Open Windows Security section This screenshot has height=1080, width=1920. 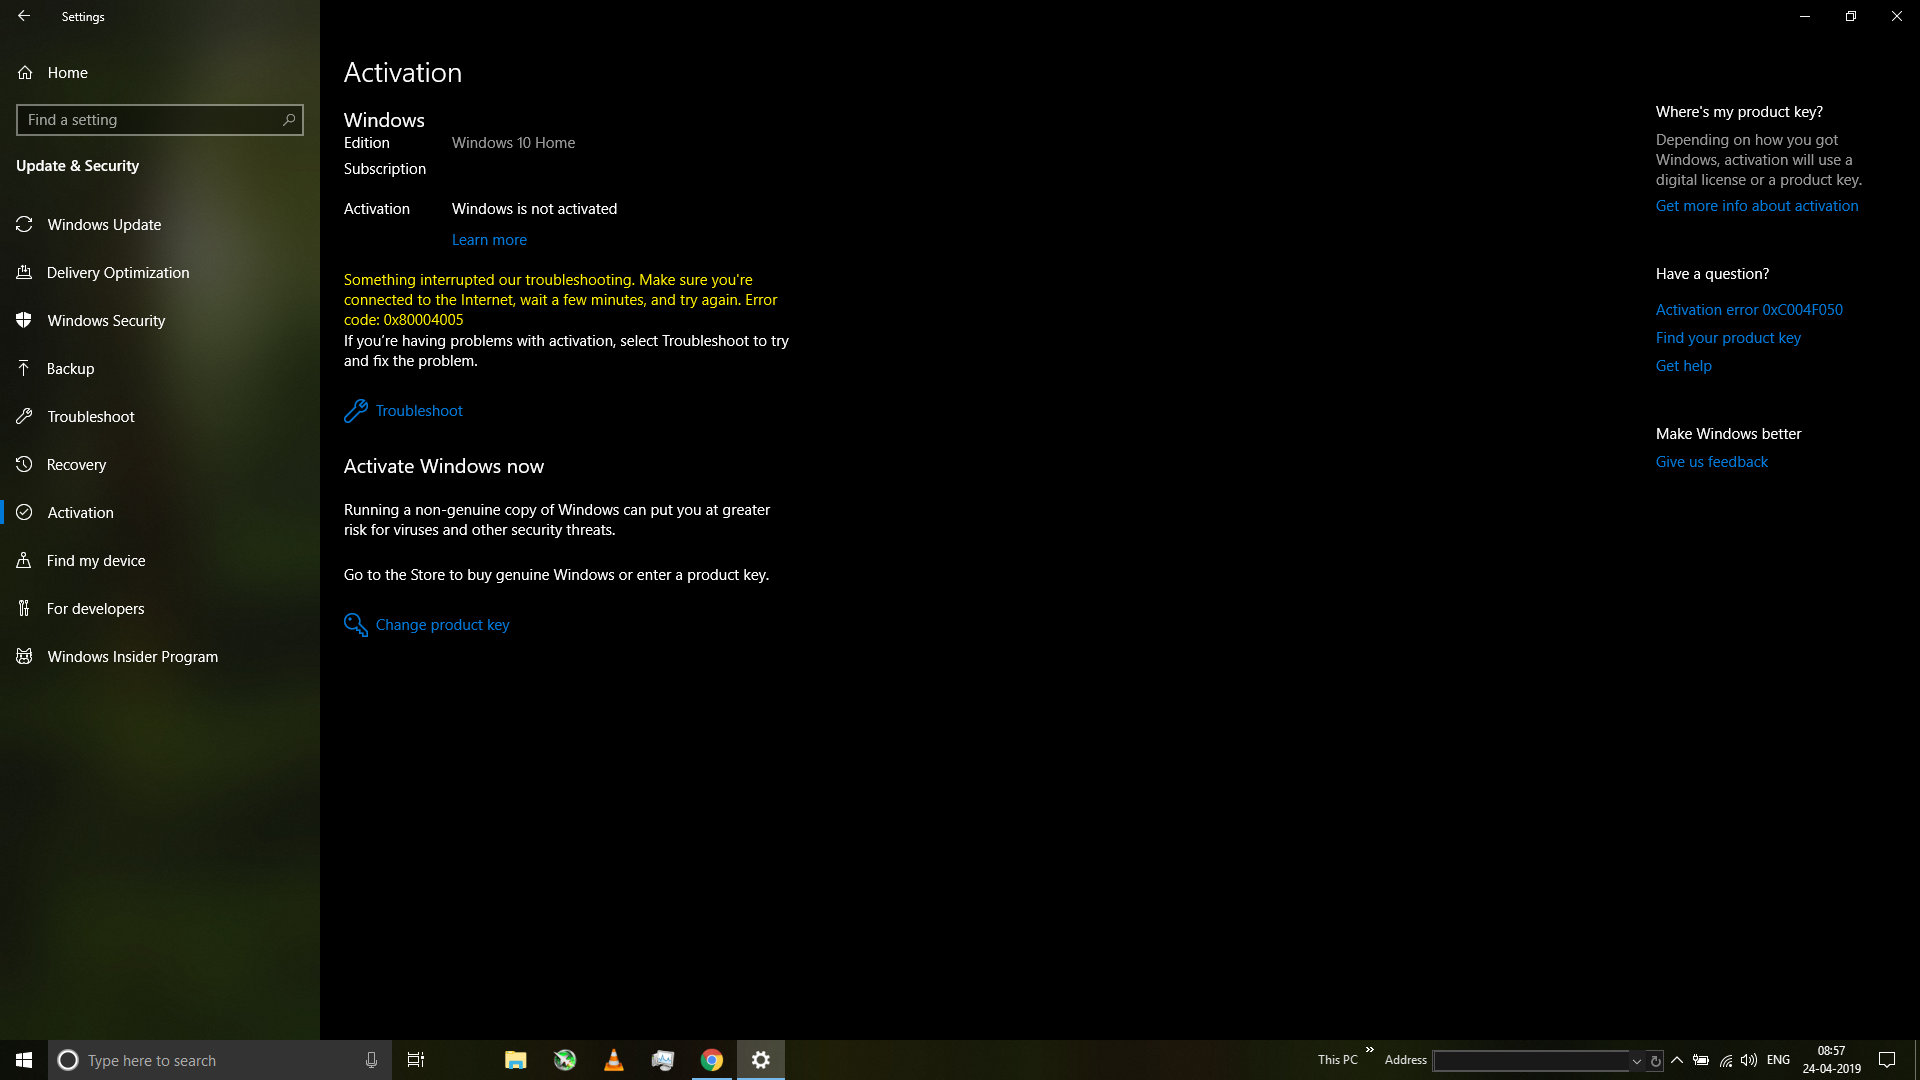click(x=160, y=321)
